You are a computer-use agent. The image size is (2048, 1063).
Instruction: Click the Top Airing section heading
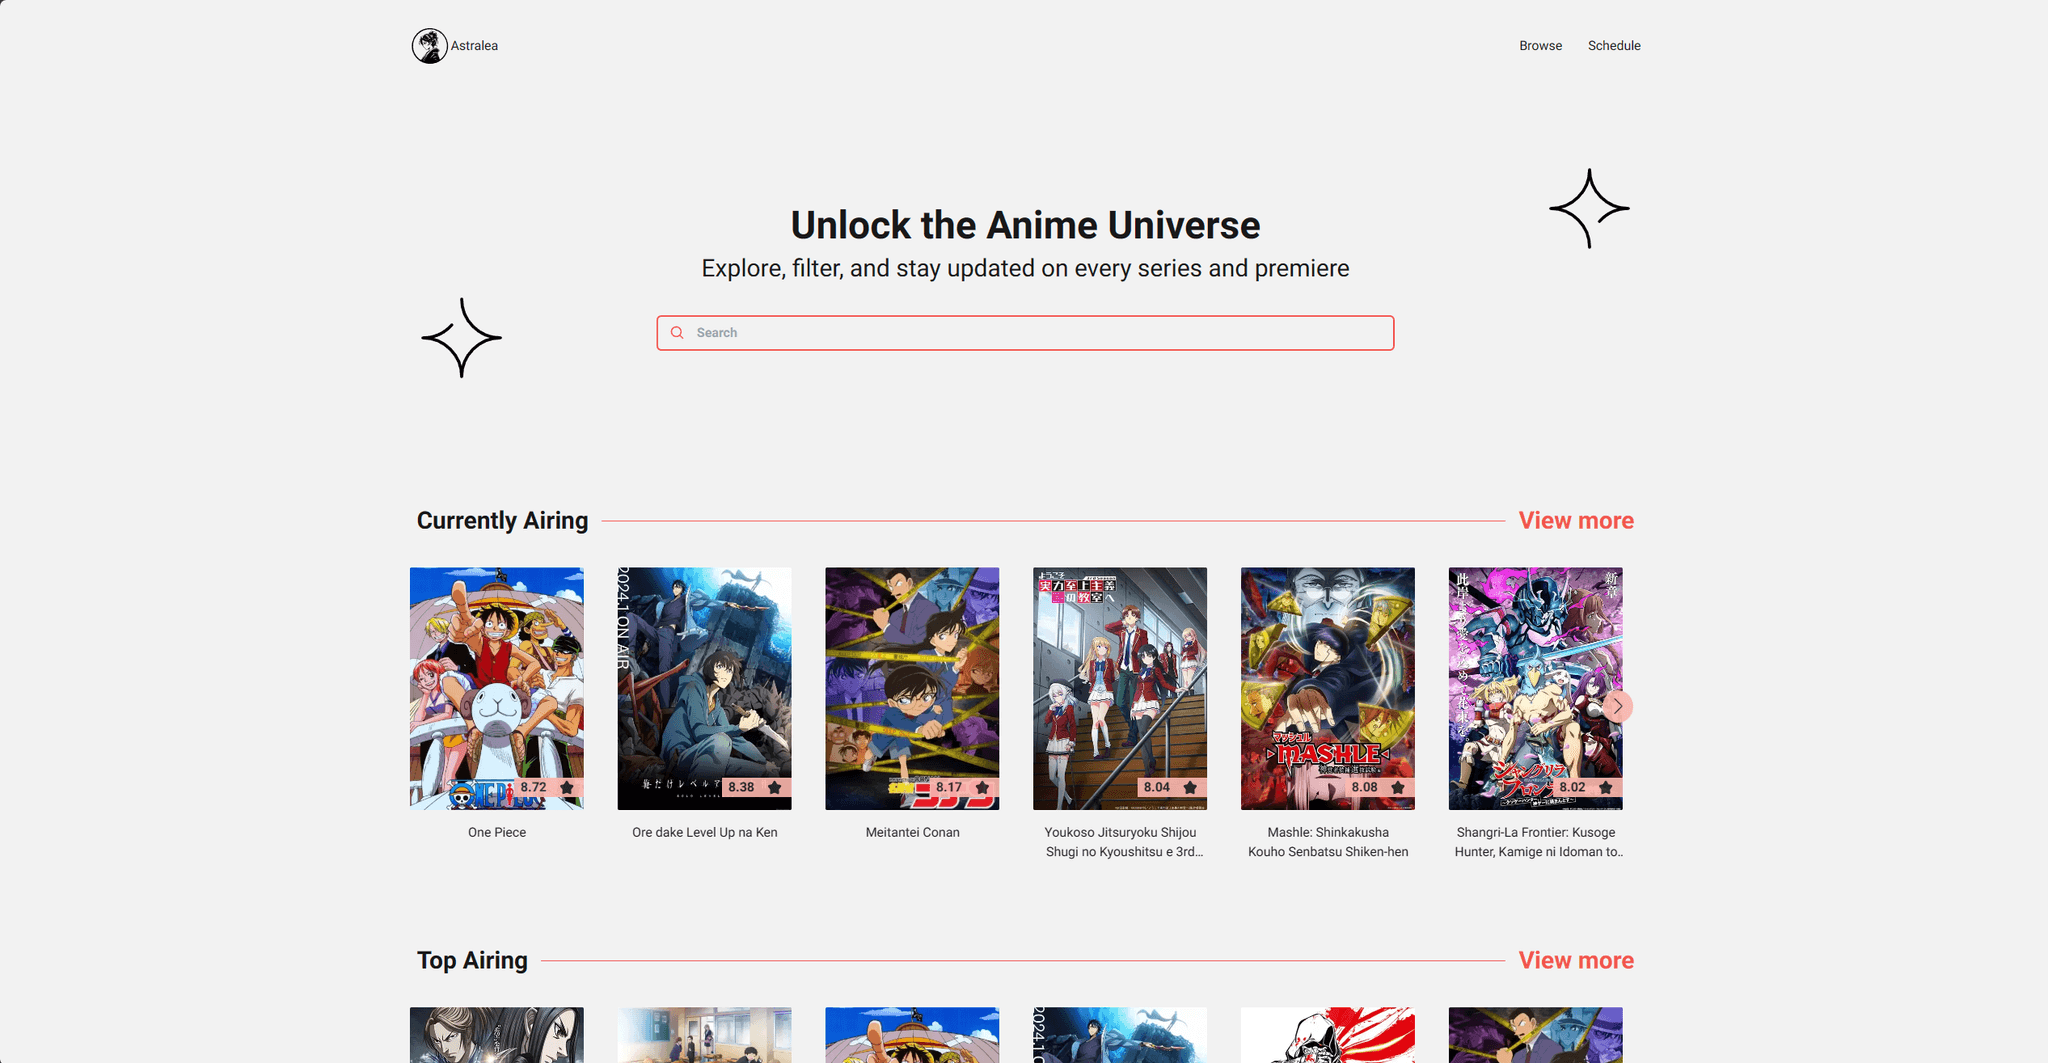click(x=472, y=961)
